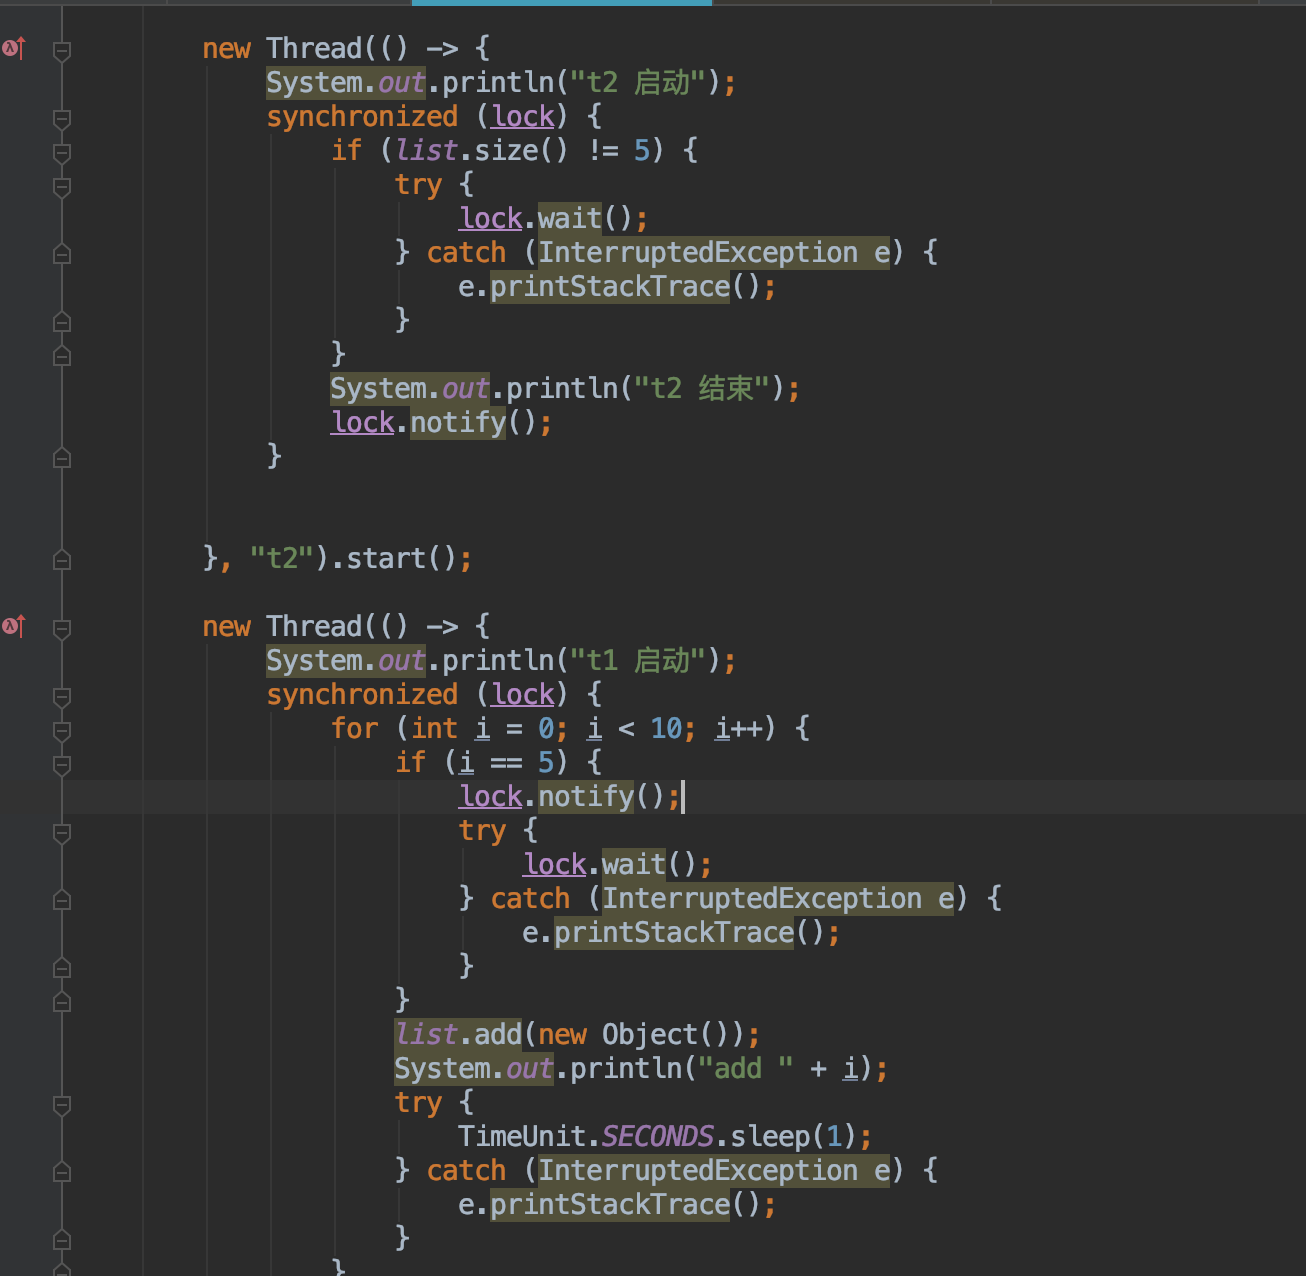Fold the Thread lambda that prints t2 启动
1306x1276 pixels.
coord(62,50)
